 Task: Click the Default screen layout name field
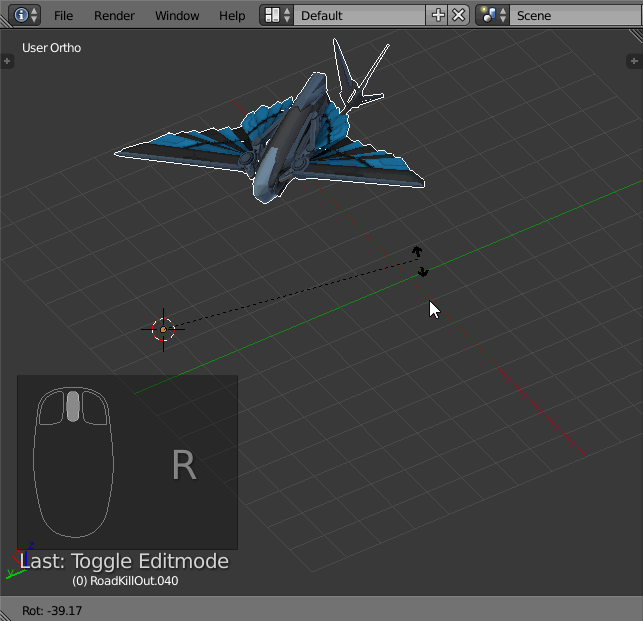click(359, 15)
